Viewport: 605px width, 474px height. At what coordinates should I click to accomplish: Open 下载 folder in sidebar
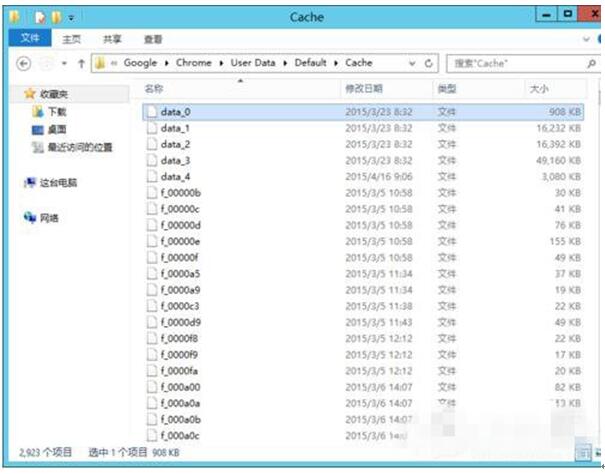(x=57, y=112)
